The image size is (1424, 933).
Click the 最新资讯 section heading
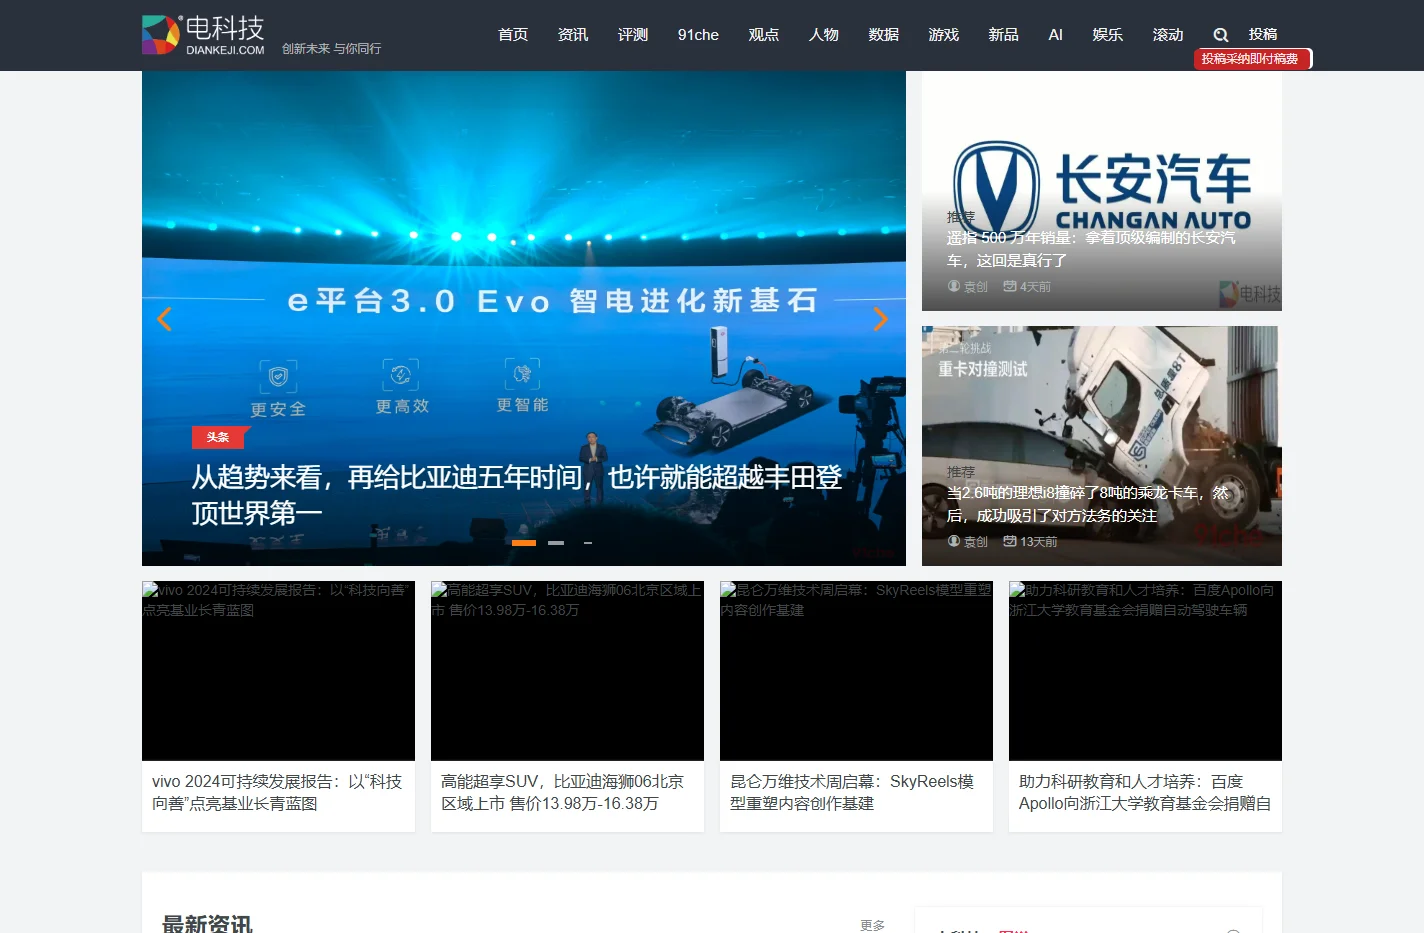point(208,924)
